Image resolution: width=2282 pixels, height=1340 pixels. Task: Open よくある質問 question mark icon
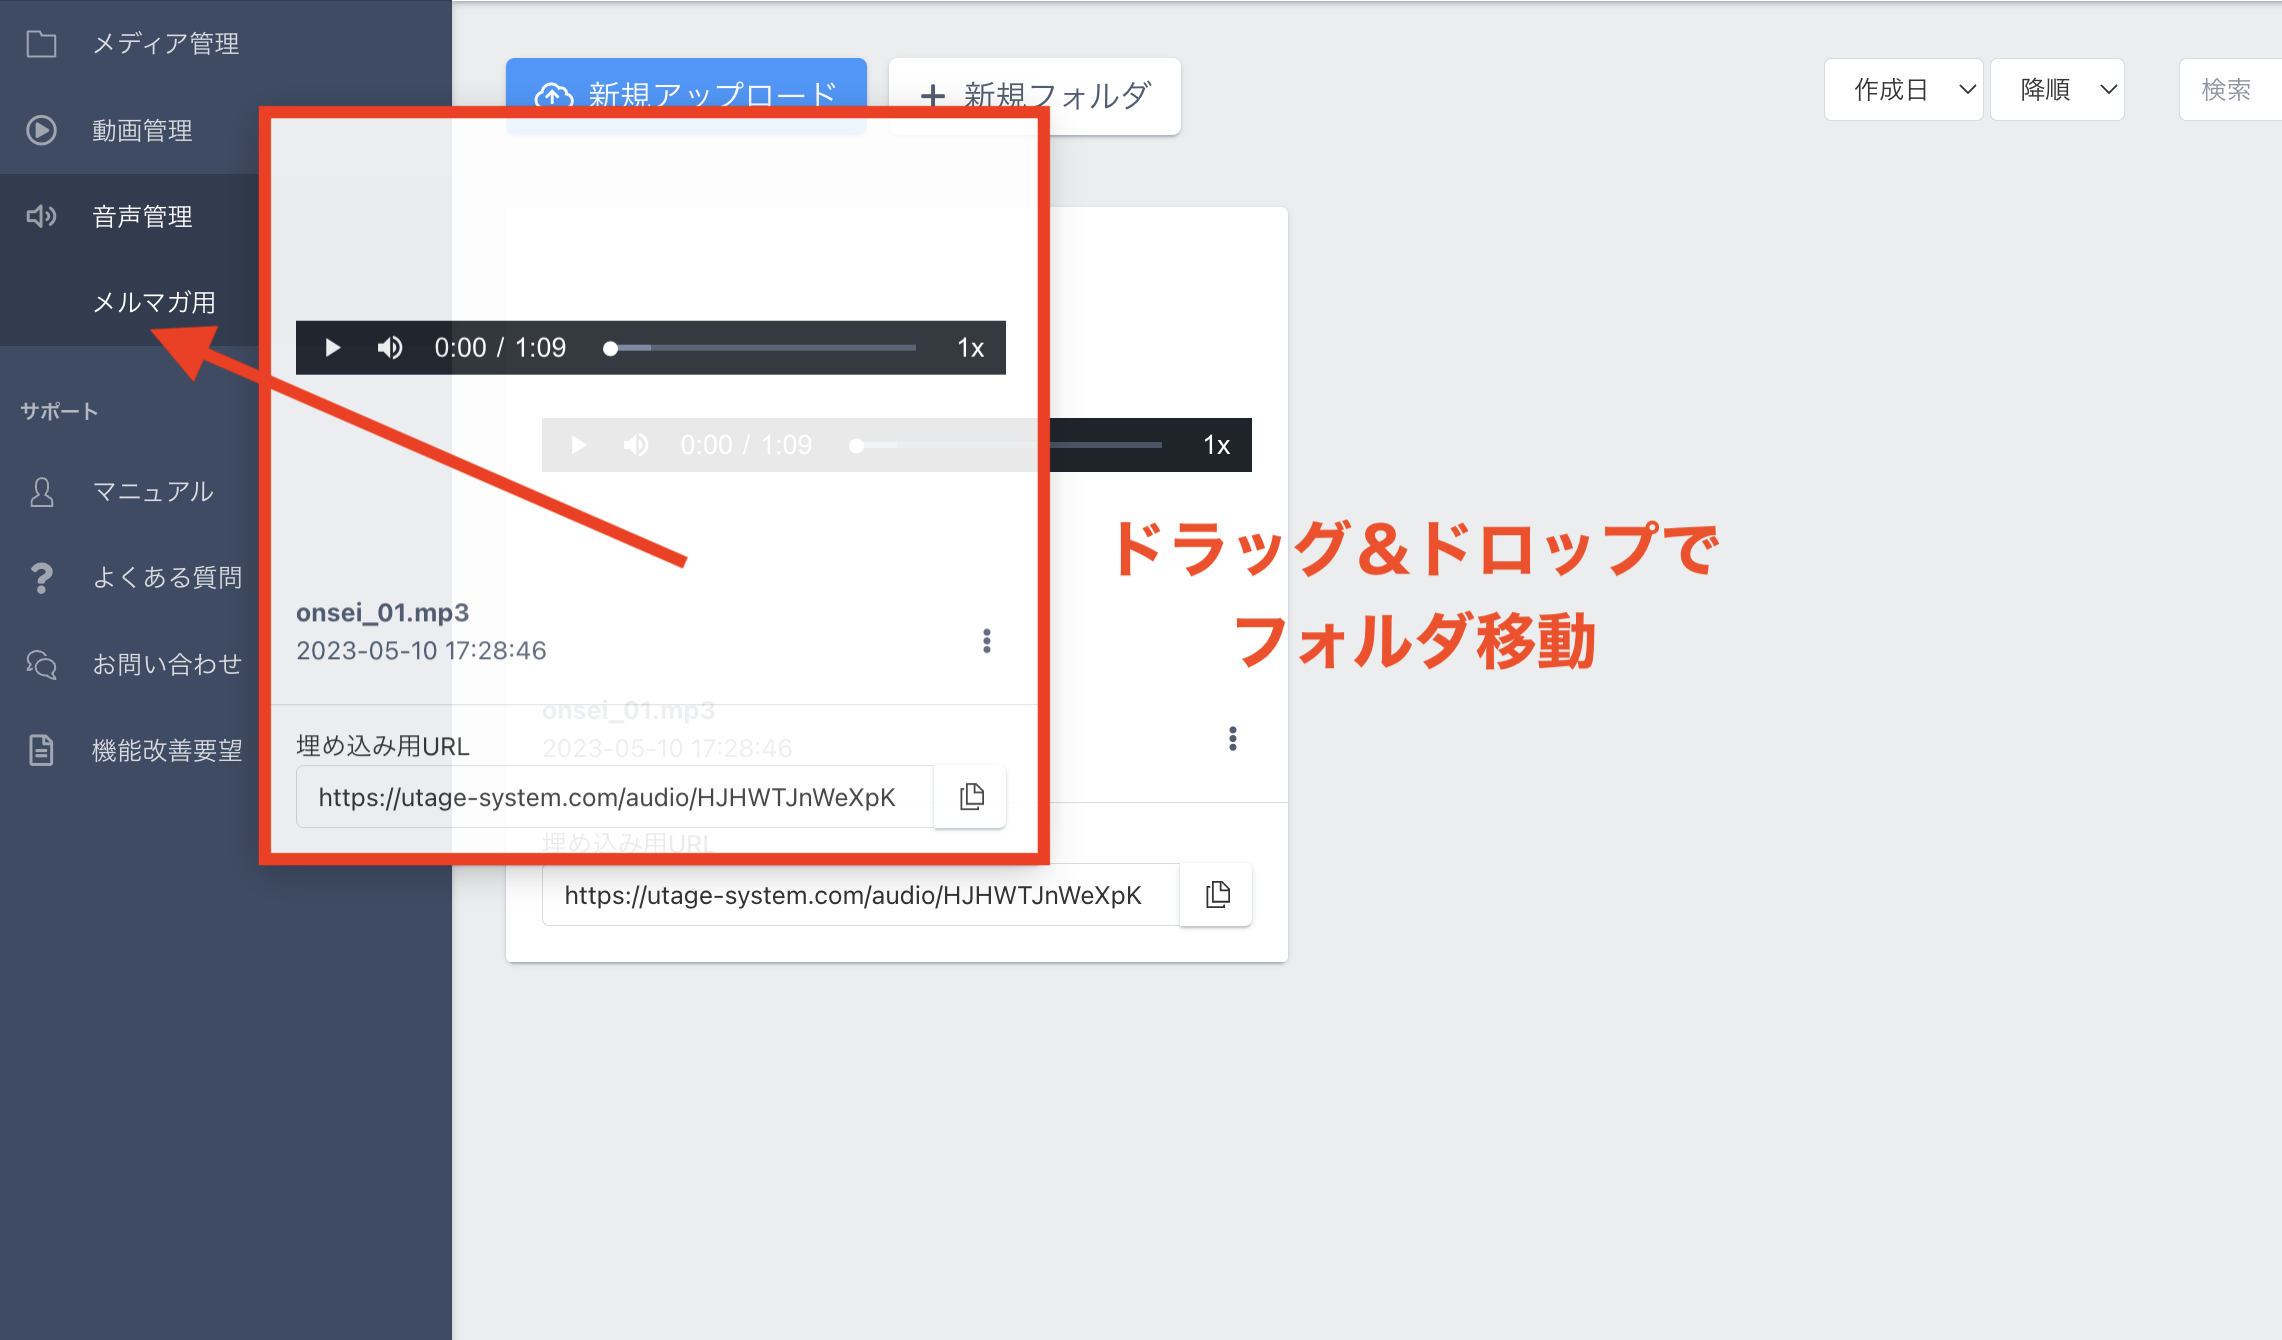tap(41, 577)
